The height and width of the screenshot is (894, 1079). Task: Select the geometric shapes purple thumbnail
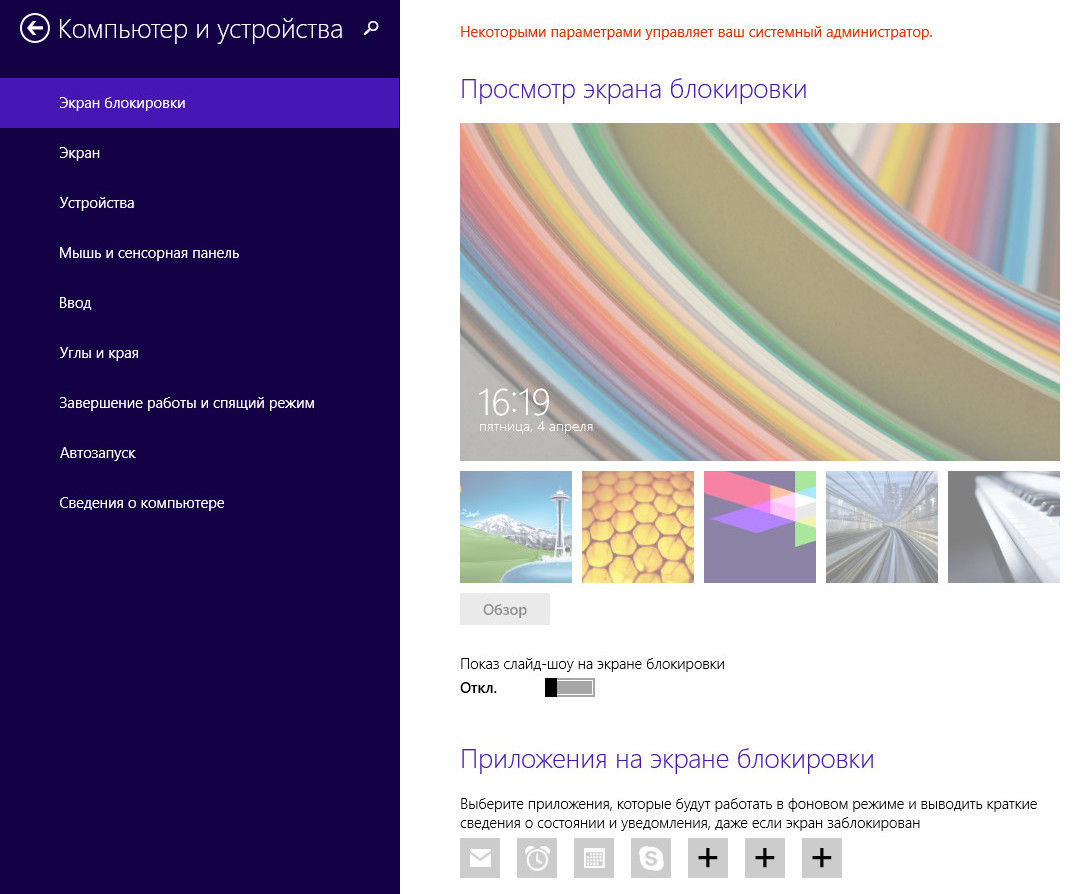click(x=760, y=527)
